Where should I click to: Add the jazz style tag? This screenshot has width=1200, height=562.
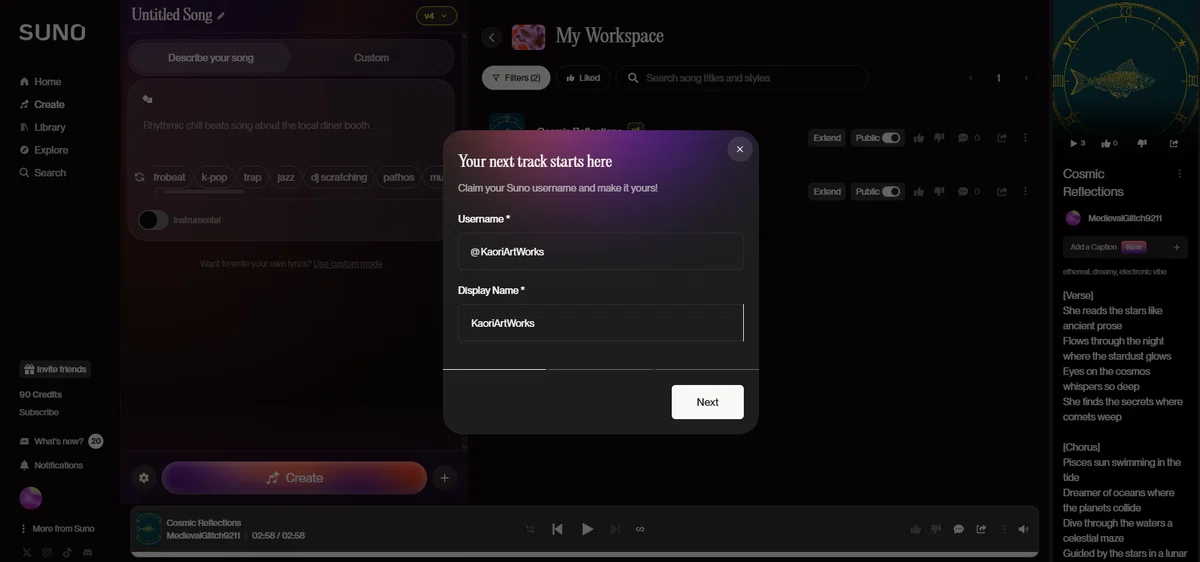(286, 177)
